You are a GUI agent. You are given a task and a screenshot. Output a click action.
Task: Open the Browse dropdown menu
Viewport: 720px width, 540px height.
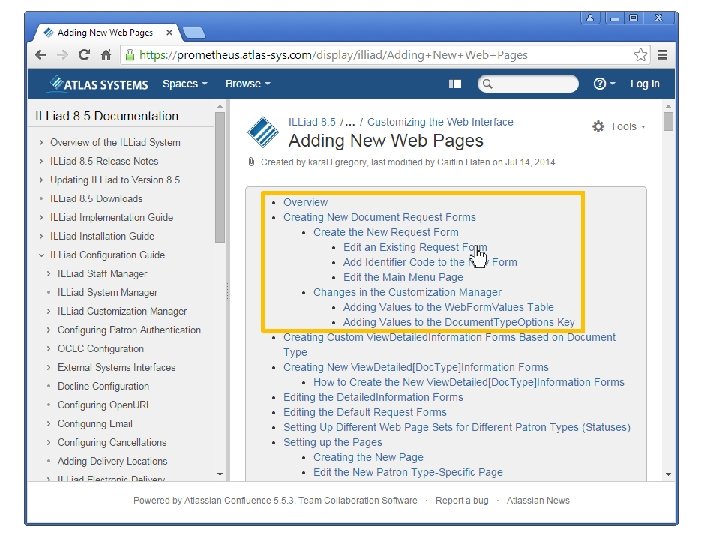coord(248,84)
